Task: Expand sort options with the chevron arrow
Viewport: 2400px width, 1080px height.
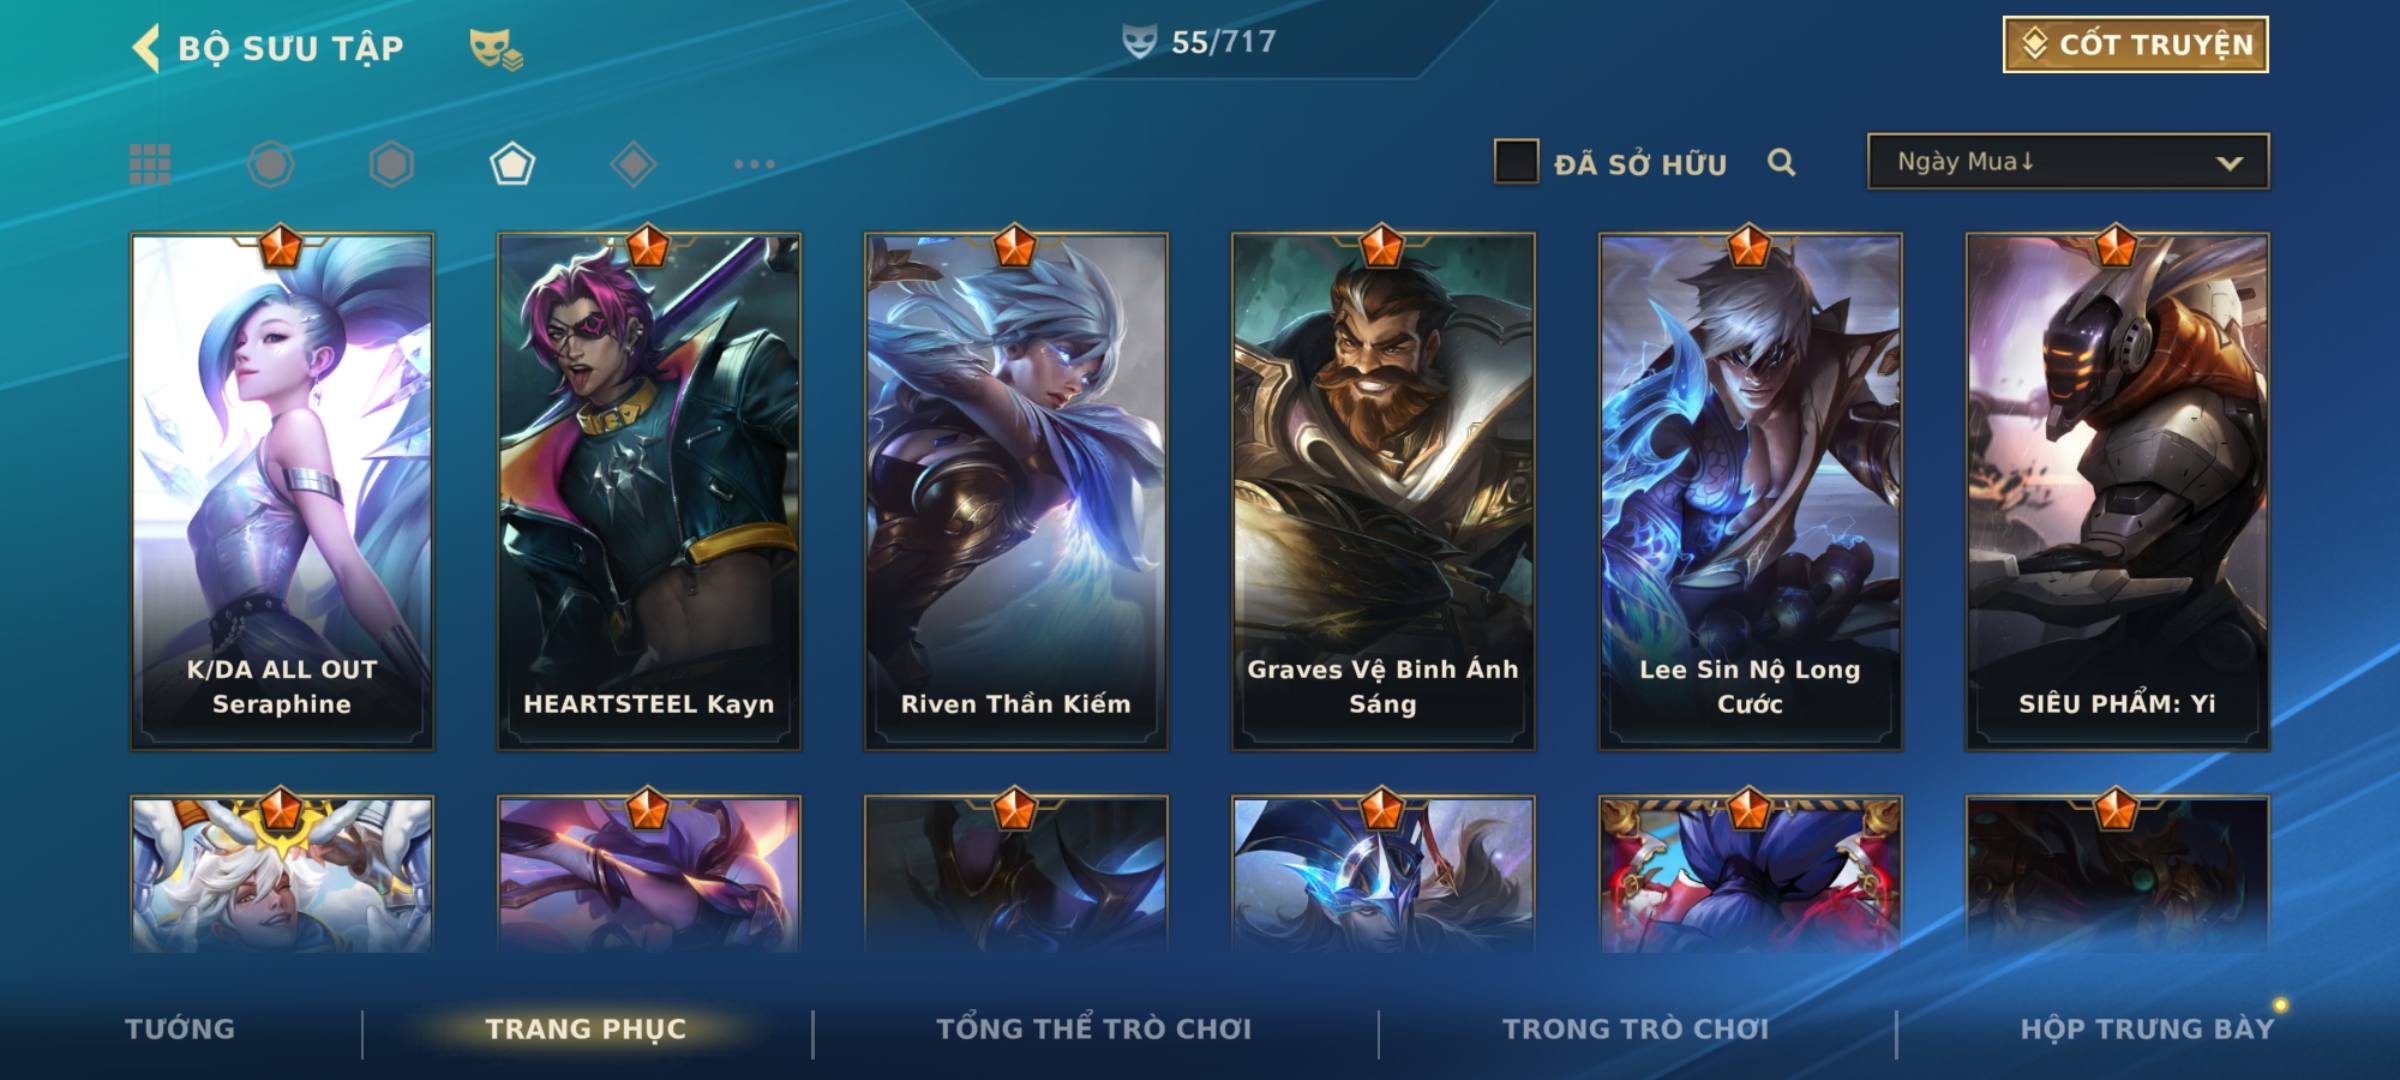Action: tap(2229, 163)
